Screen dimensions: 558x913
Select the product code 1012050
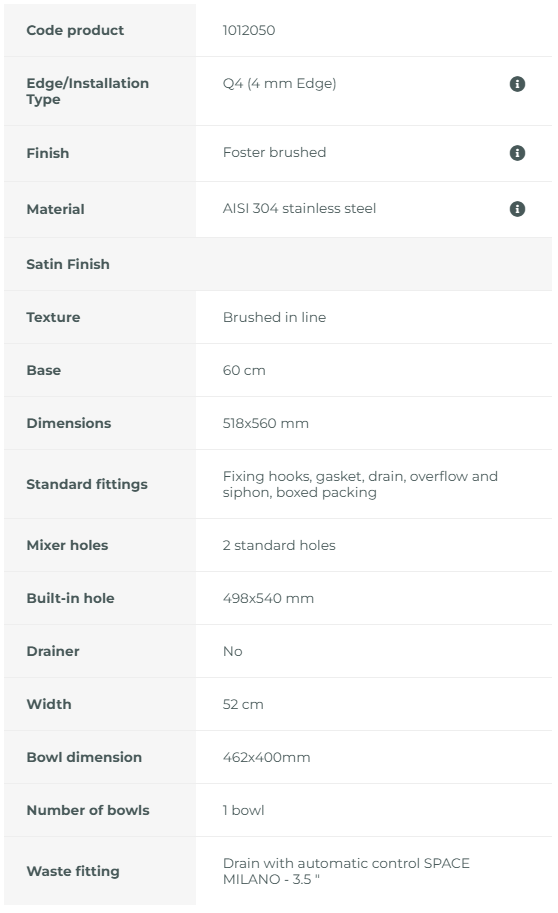click(x=249, y=30)
